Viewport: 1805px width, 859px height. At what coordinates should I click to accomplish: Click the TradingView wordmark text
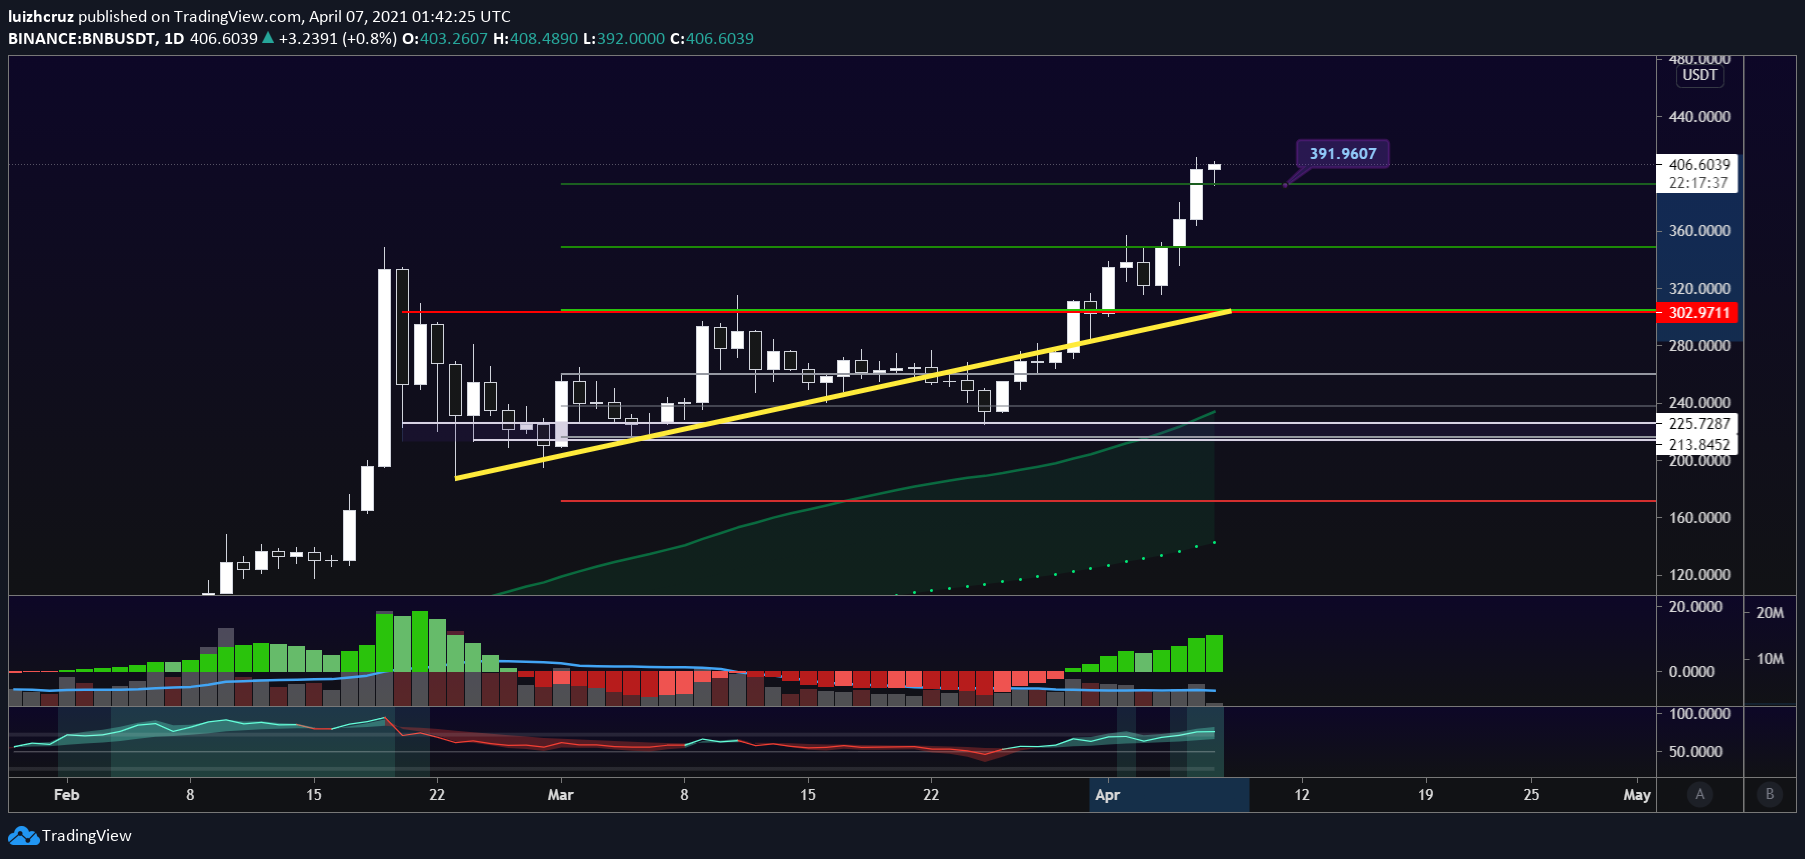click(87, 836)
